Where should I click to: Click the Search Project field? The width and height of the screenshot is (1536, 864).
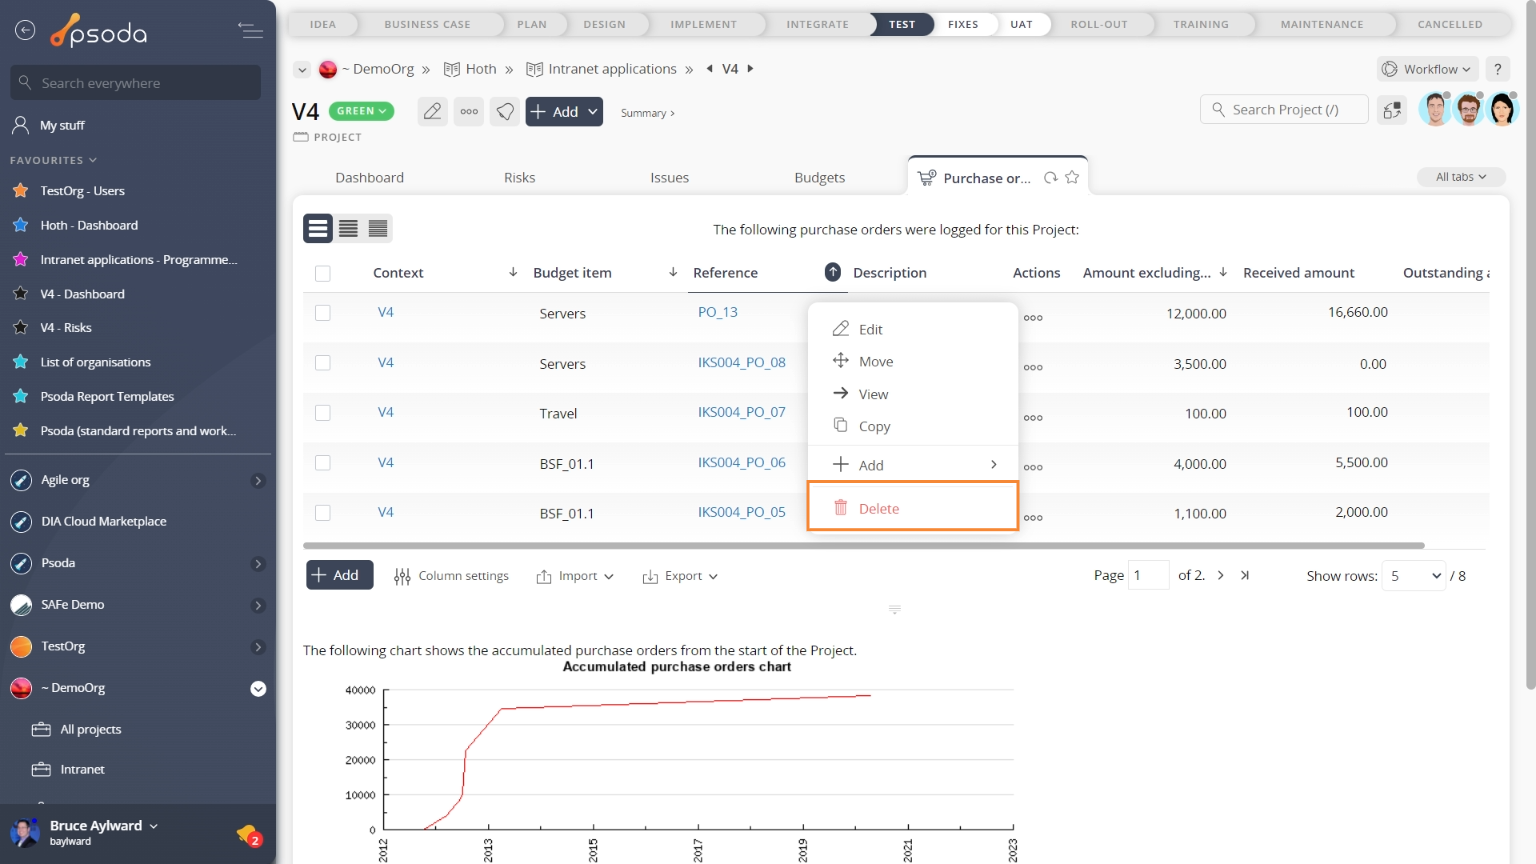click(1284, 110)
